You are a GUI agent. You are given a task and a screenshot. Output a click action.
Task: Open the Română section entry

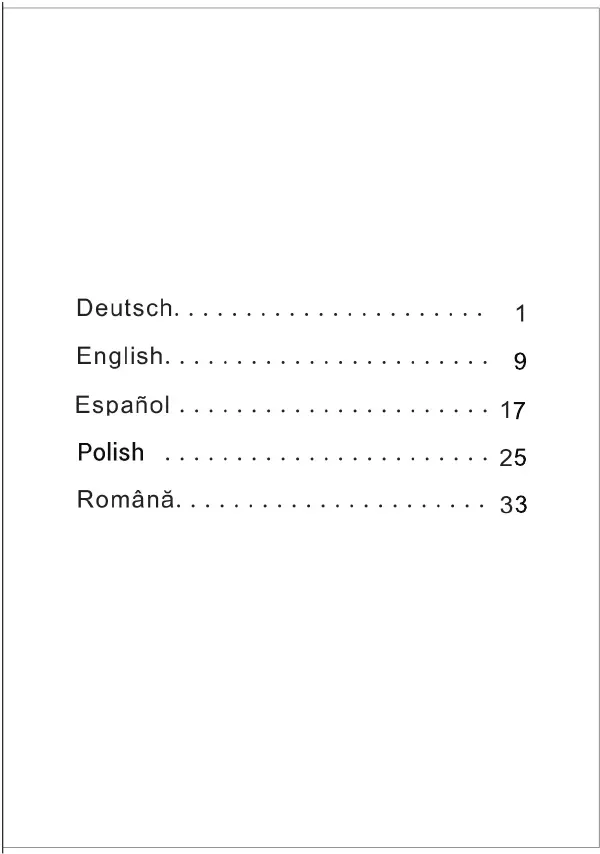coord(126,499)
